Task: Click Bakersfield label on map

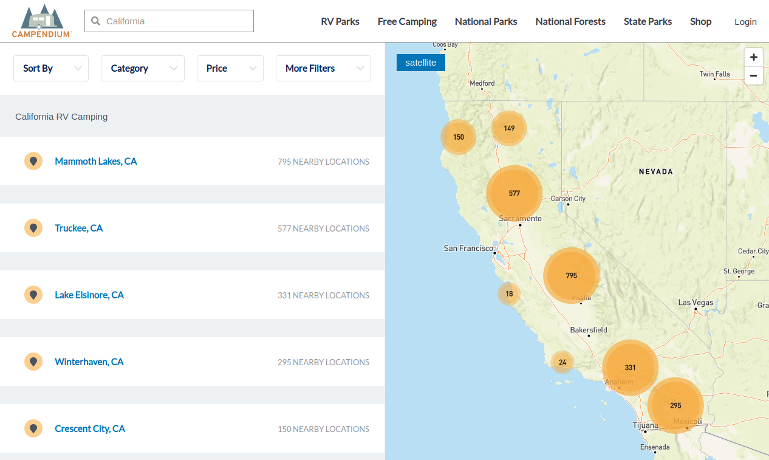Action: [589, 330]
